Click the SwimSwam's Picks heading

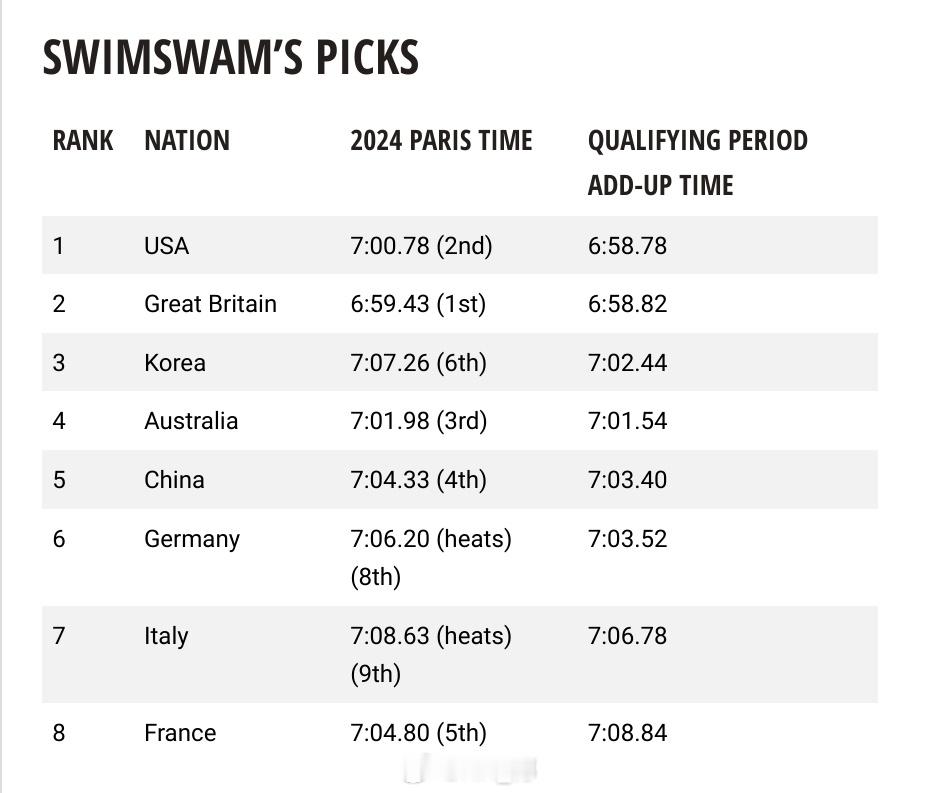coord(231,57)
